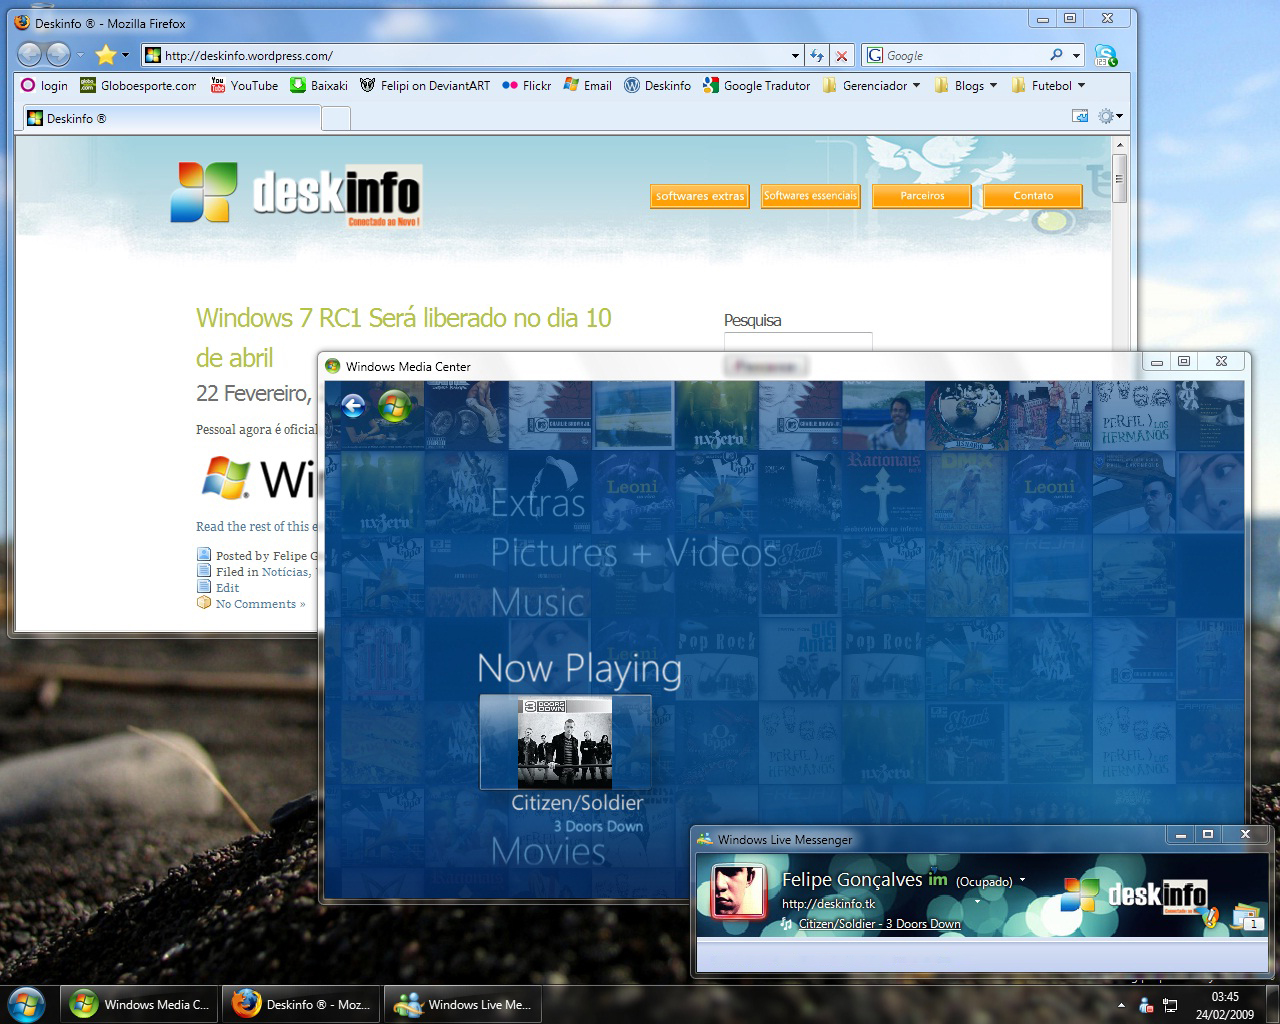The width and height of the screenshot is (1280, 1024).
Task: Click personal message http://deskinfo.tk
Action: (x=828, y=903)
